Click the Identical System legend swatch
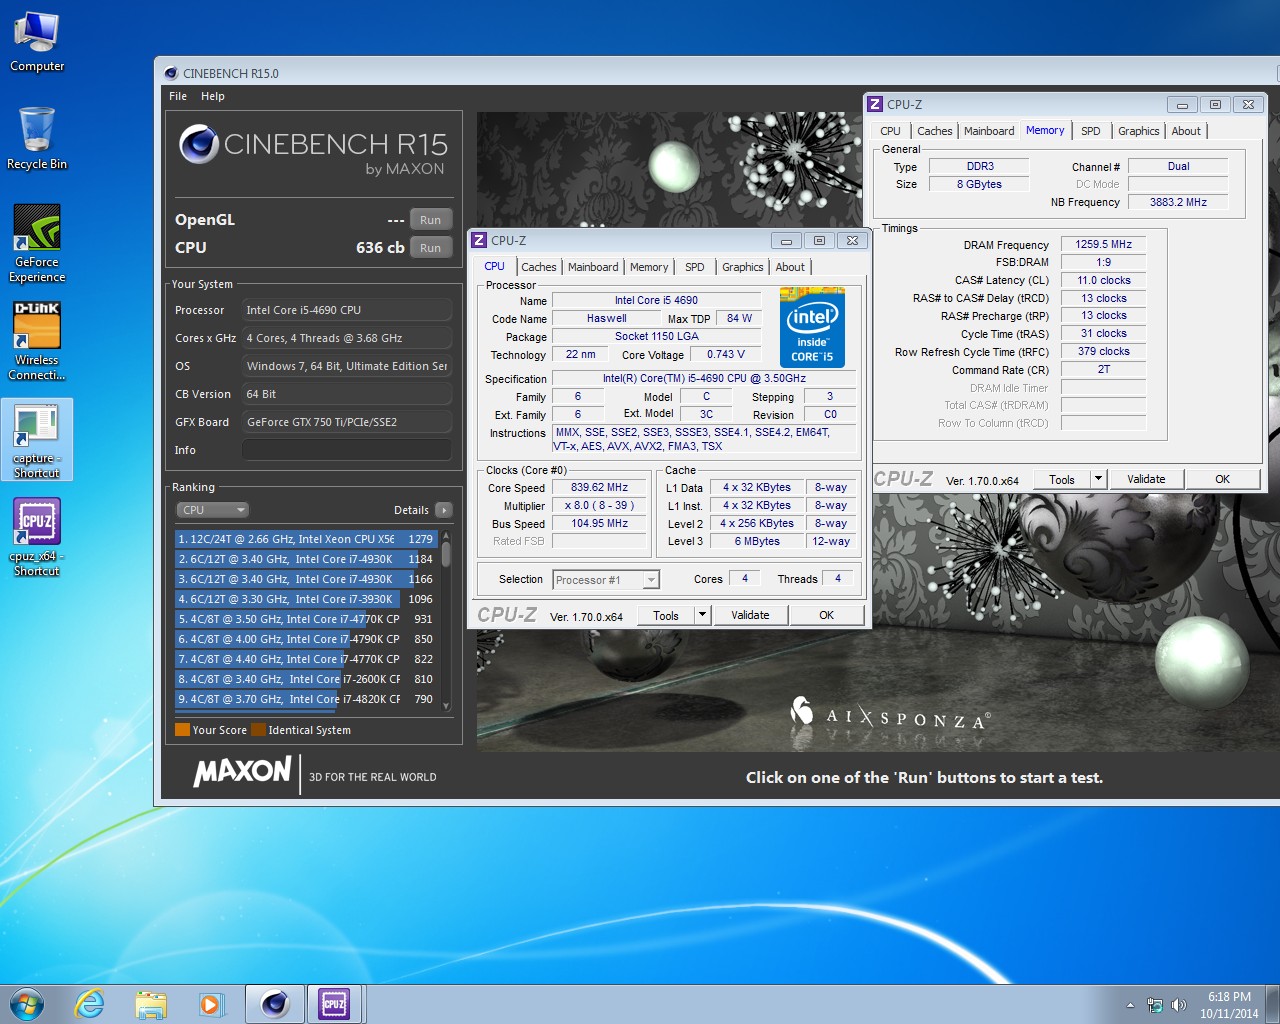 click(258, 730)
